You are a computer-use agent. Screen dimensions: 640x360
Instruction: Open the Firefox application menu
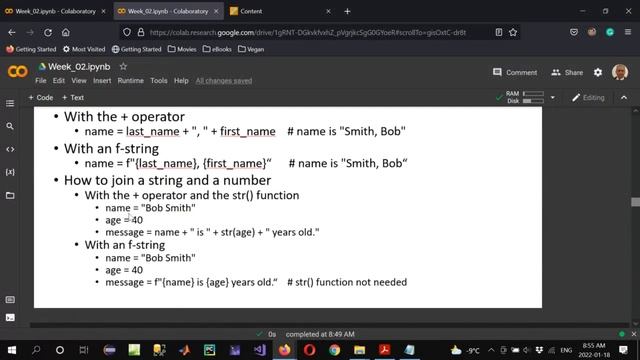628,32
